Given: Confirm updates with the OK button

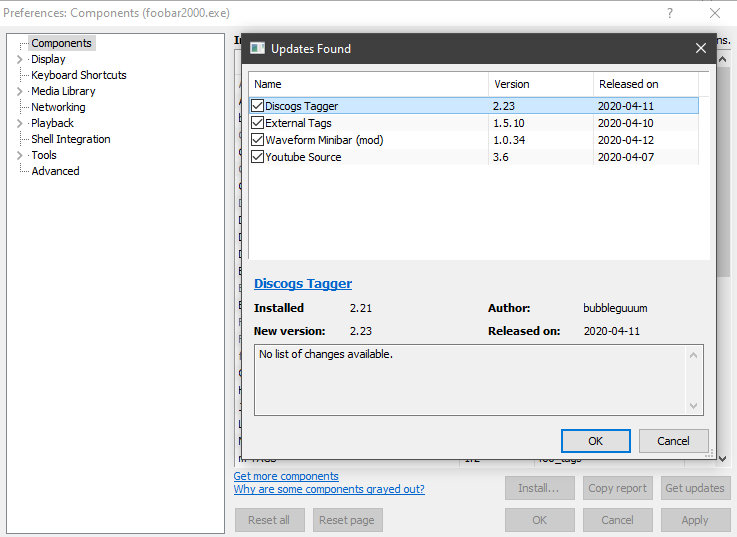Looking at the screenshot, I should [595, 440].
